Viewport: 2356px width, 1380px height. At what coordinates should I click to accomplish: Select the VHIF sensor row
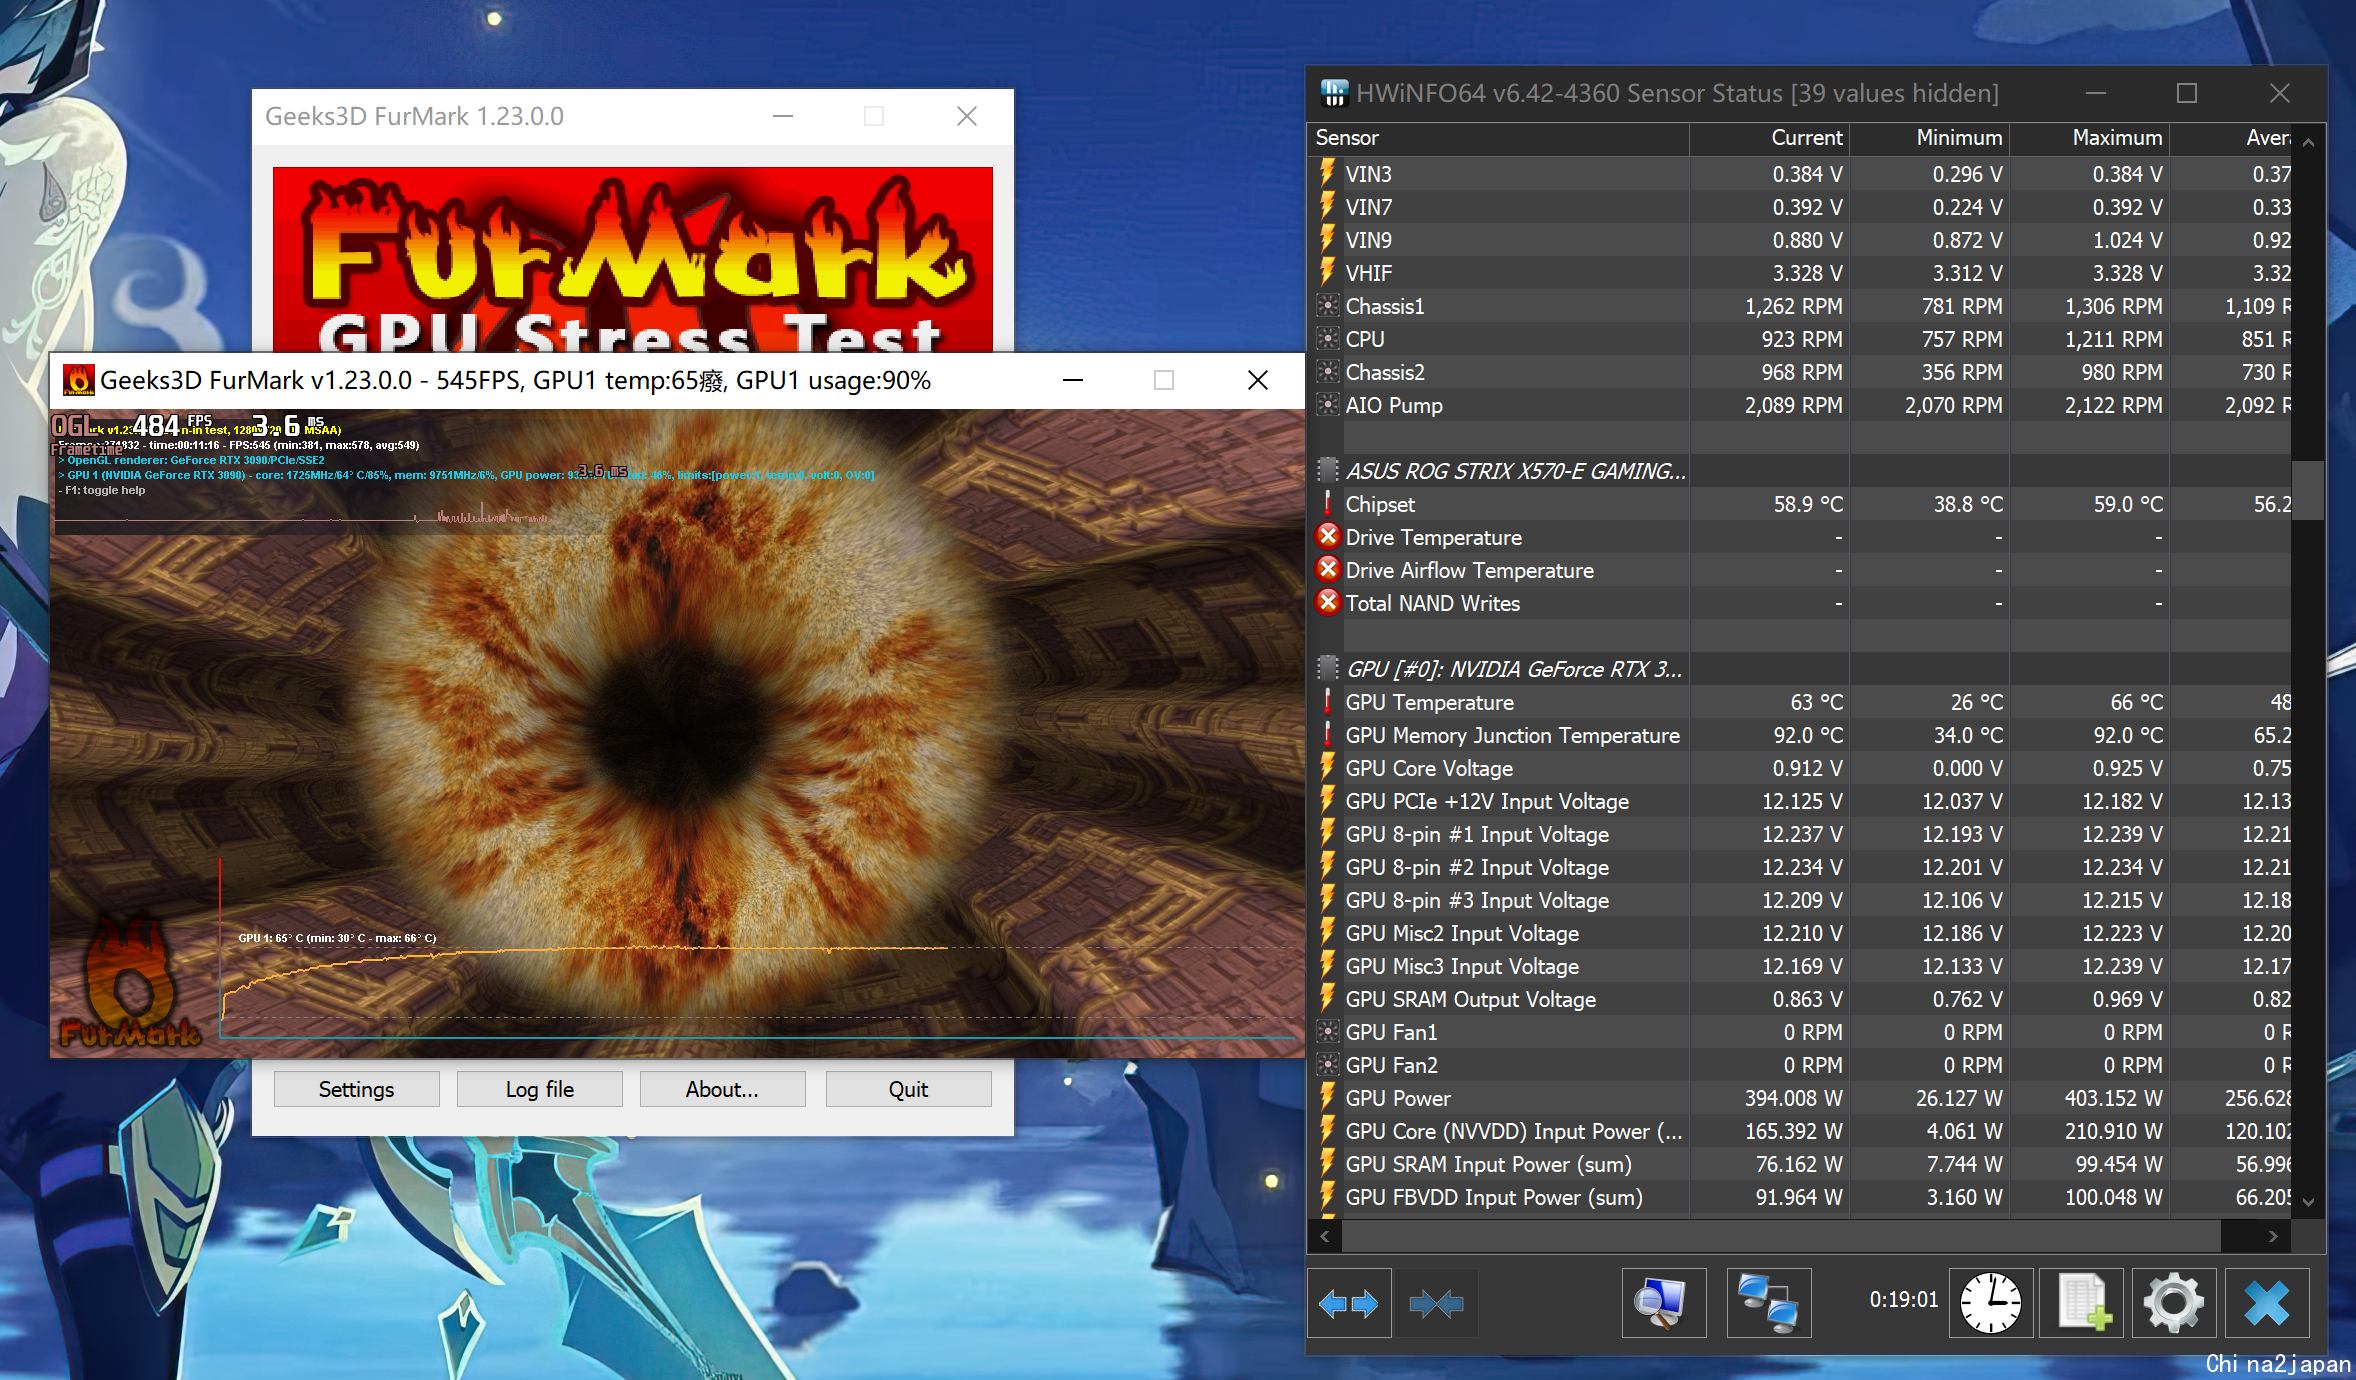[1799, 273]
